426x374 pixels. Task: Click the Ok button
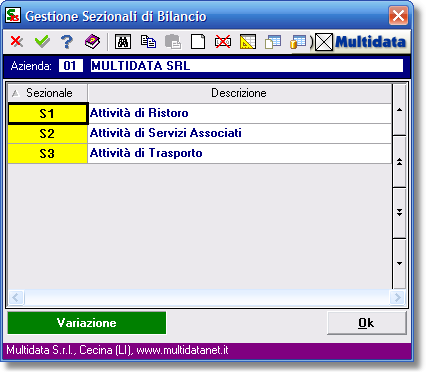pyautogui.click(x=367, y=323)
